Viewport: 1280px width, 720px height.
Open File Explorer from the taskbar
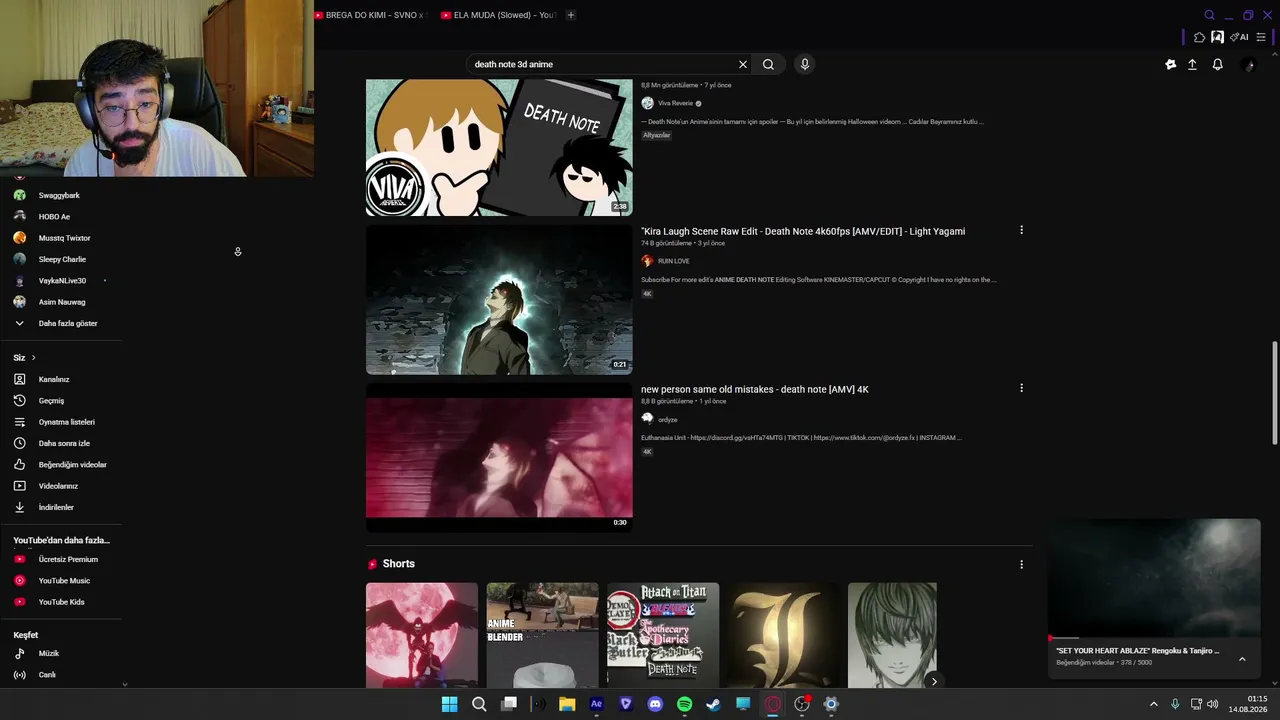[567, 704]
